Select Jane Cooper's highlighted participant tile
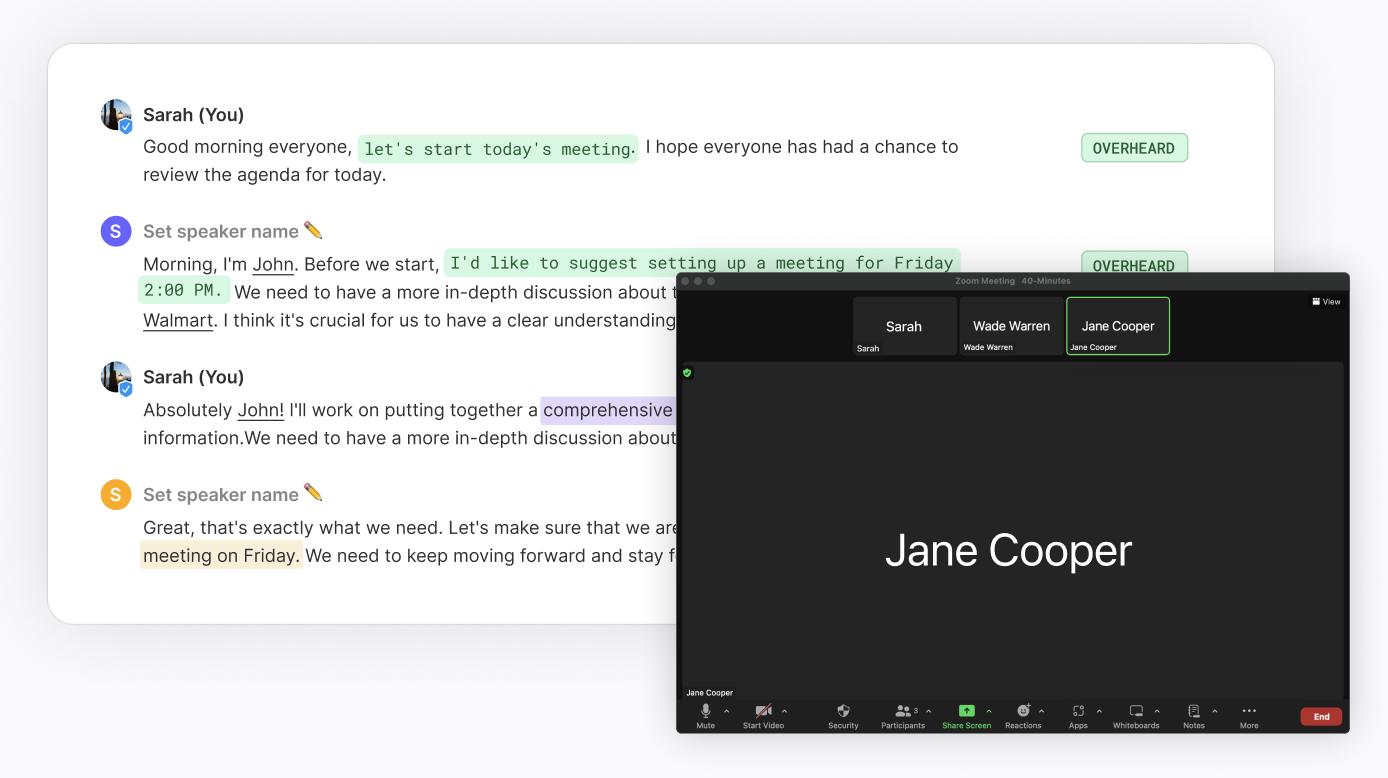This screenshot has height=778, width=1388. pos(1118,326)
